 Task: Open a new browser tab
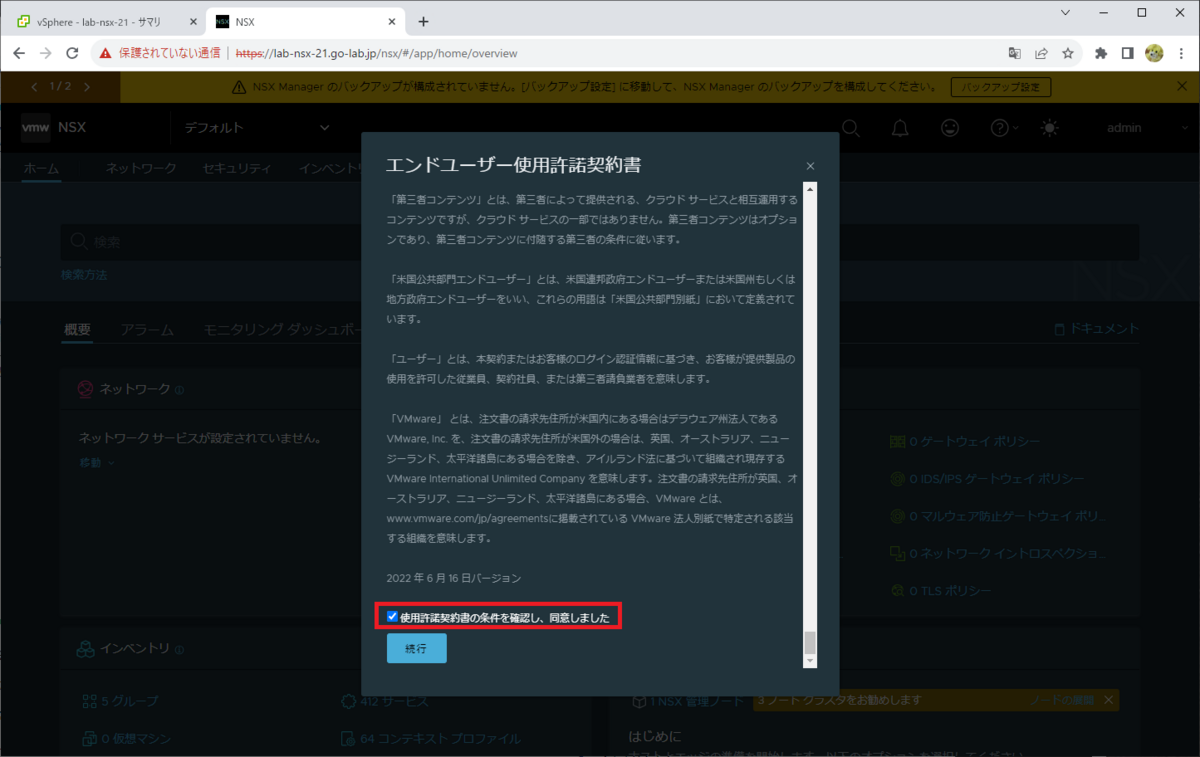pos(423,21)
